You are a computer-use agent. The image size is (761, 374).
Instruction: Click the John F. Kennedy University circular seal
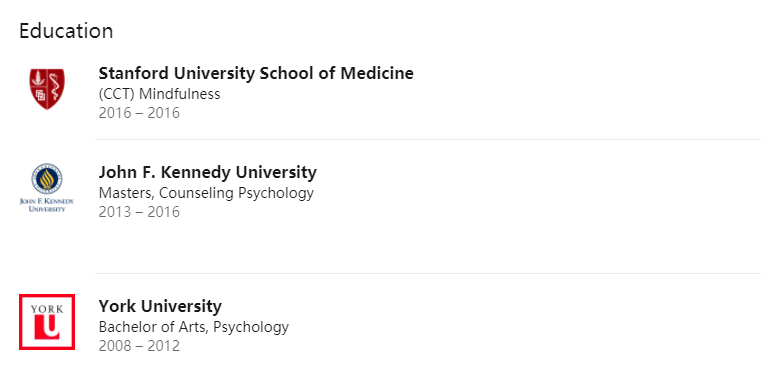47,179
